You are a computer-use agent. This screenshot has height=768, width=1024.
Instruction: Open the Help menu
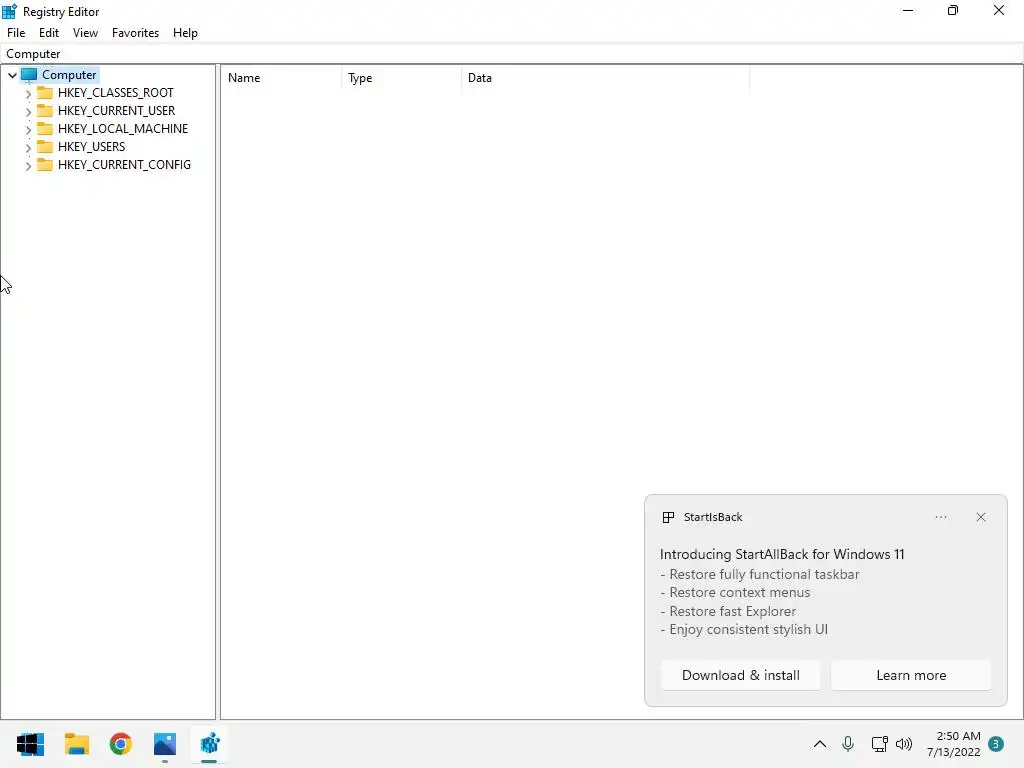(185, 33)
